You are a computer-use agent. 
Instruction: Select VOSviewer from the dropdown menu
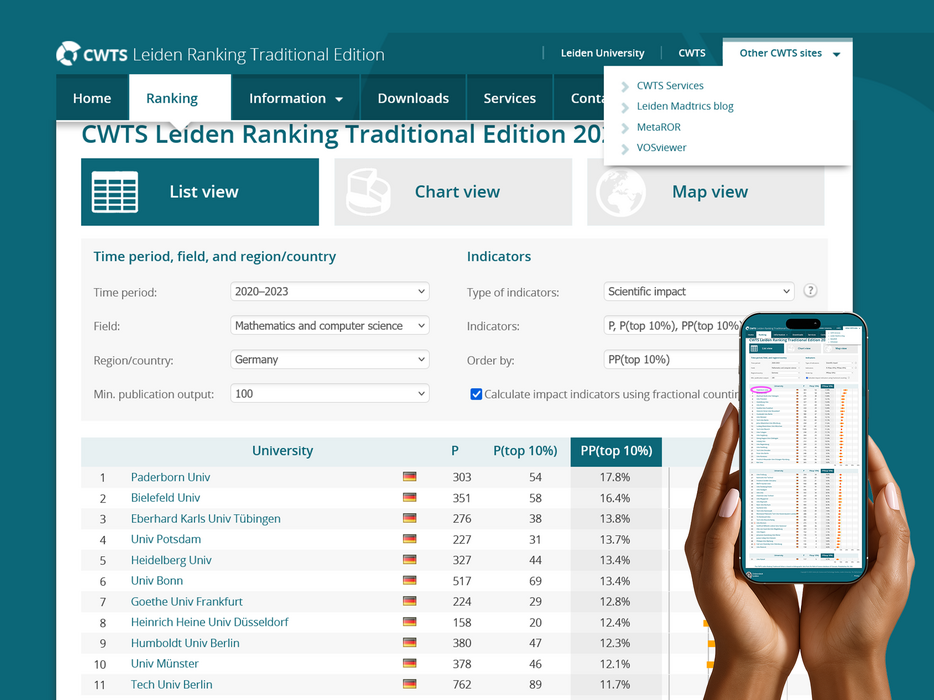(661, 148)
